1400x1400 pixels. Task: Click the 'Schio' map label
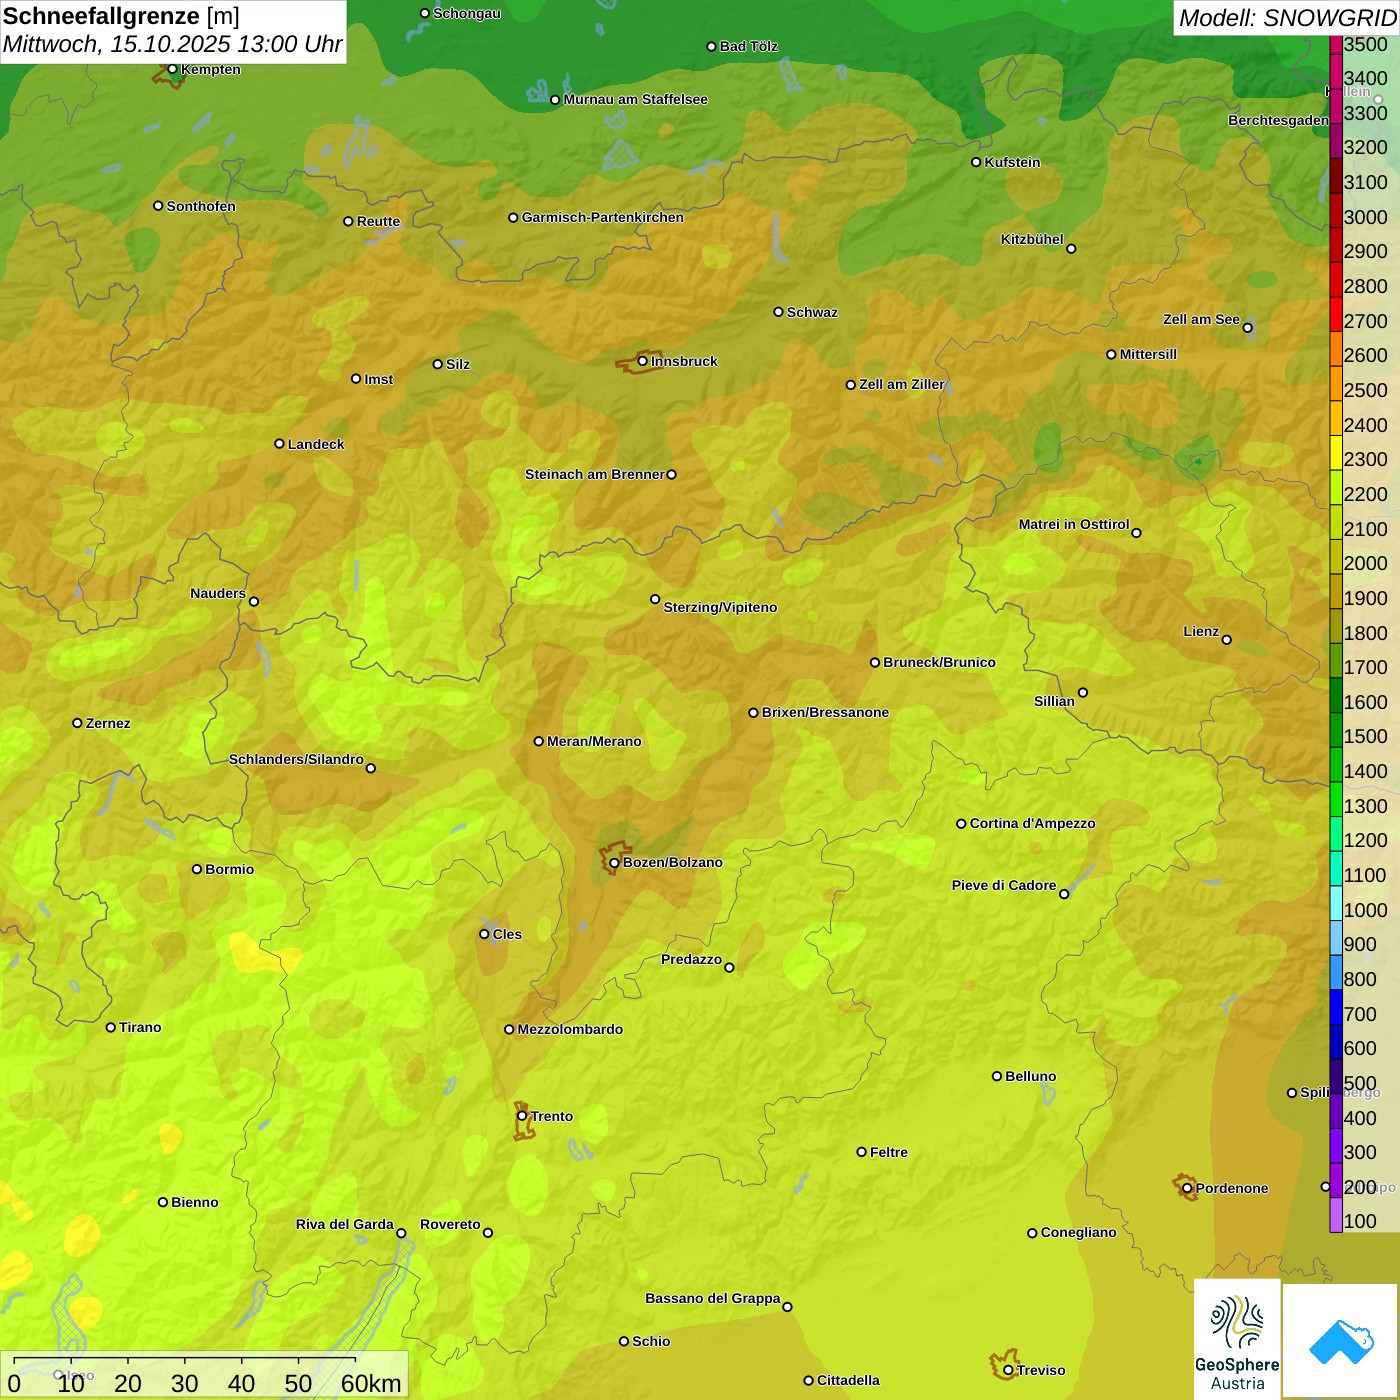(651, 1341)
